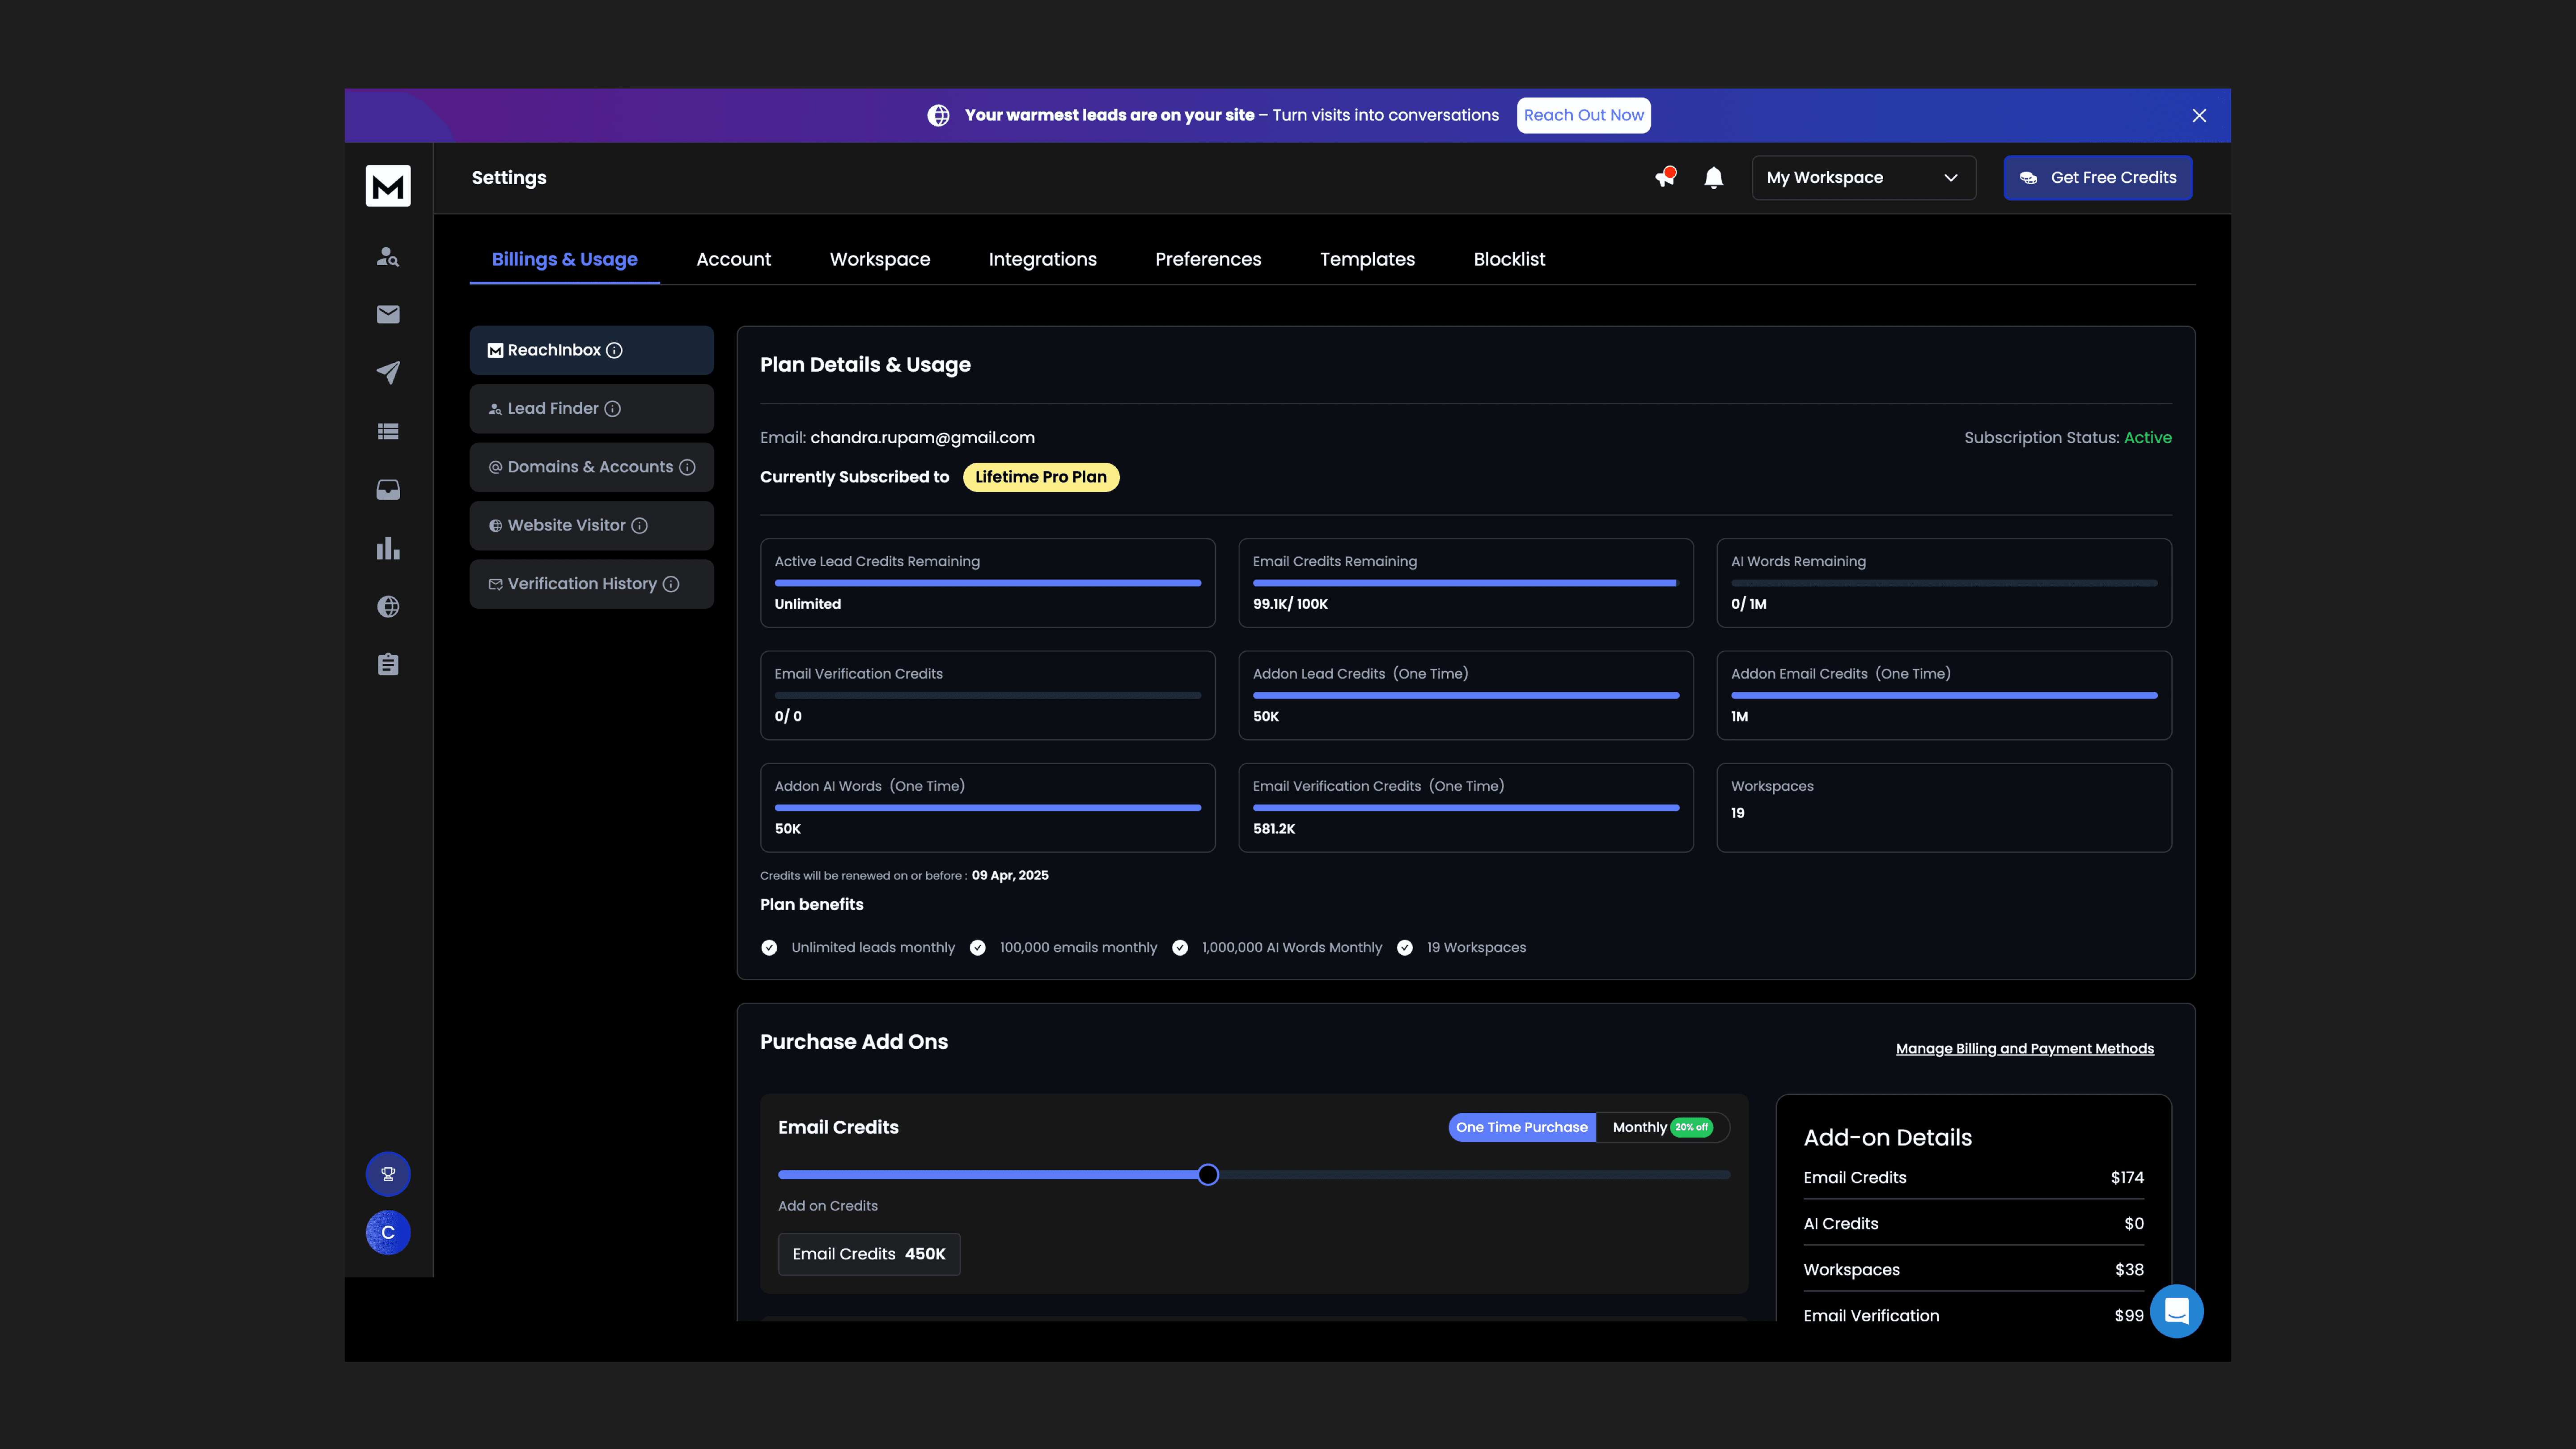Open campaigns paper plane icon
This screenshot has width=2576, height=1449.
tap(388, 373)
